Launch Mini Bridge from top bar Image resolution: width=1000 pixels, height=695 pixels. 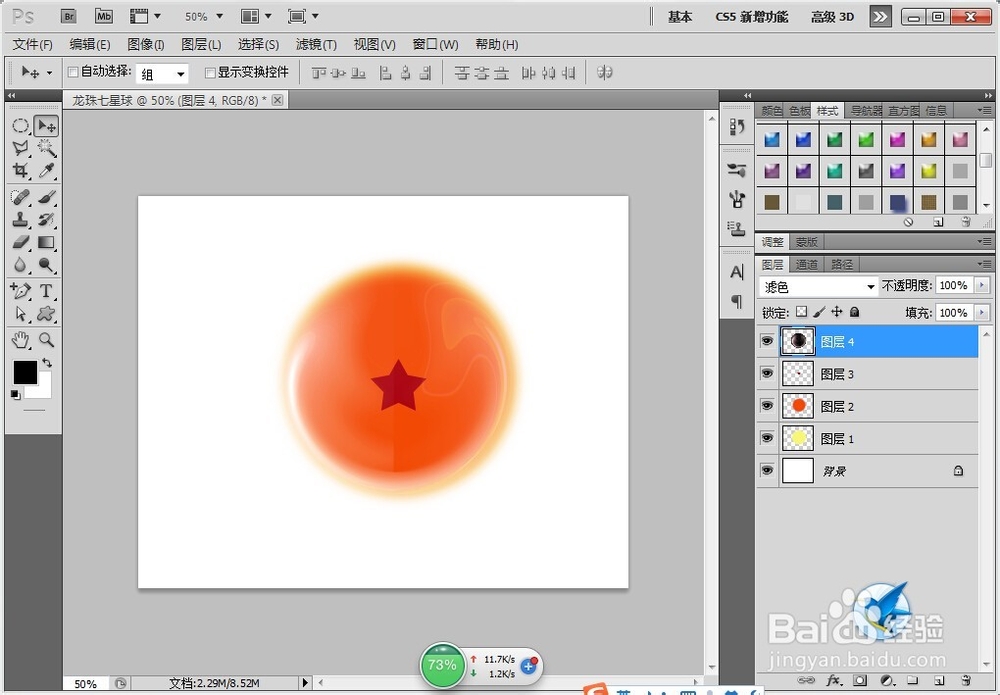(103, 17)
